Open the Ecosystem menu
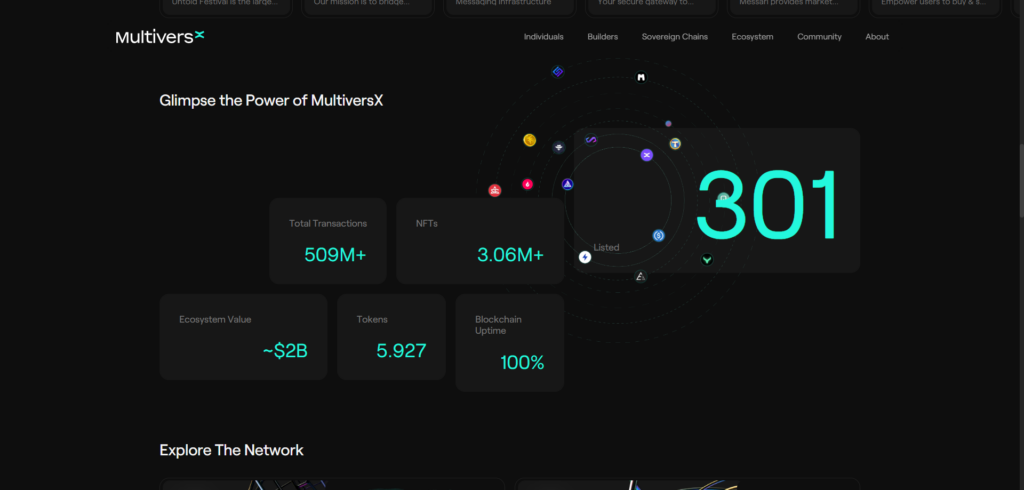Image resolution: width=1024 pixels, height=490 pixels. pos(752,37)
